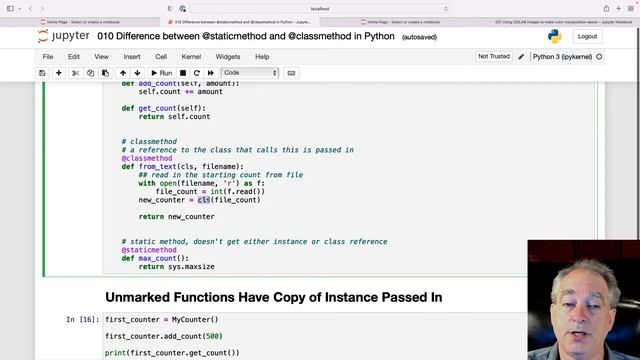Image resolution: width=640 pixels, height=360 pixels.
Task: Open the Kernel menu
Action: (191, 57)
